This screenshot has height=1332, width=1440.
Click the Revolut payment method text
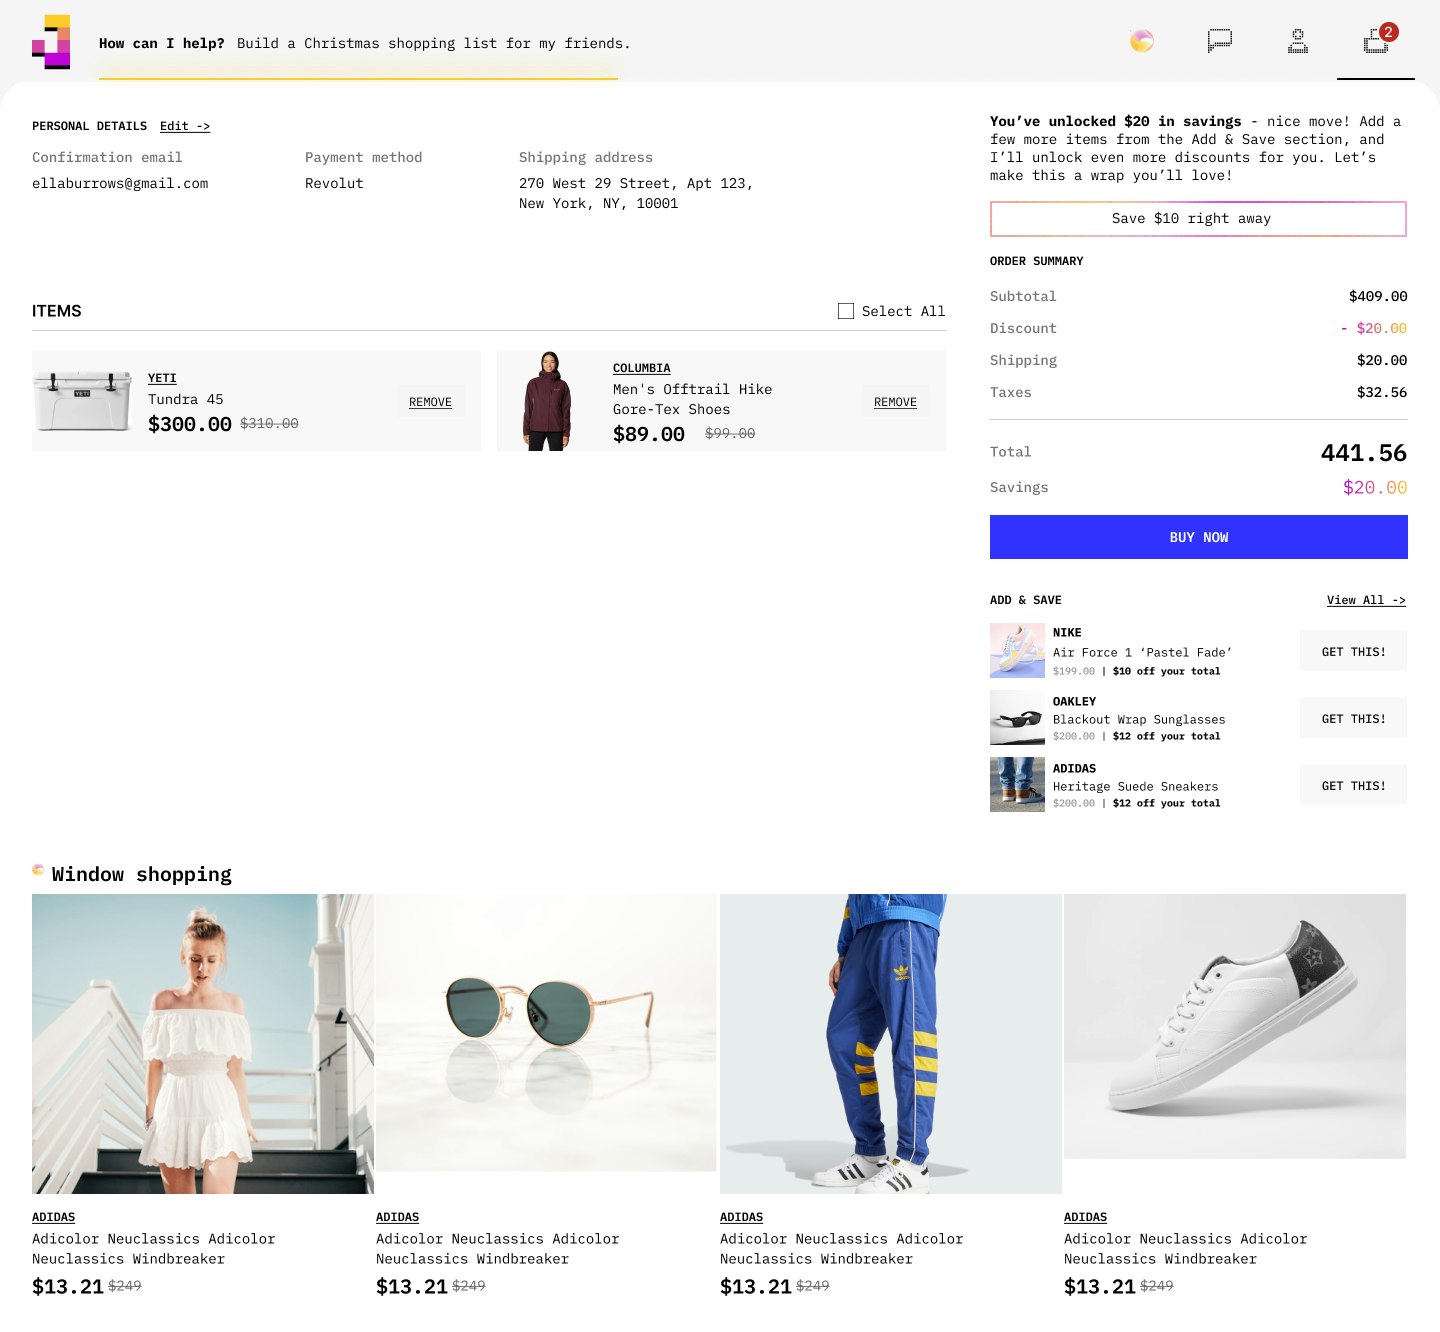click(x=334, y=183)
